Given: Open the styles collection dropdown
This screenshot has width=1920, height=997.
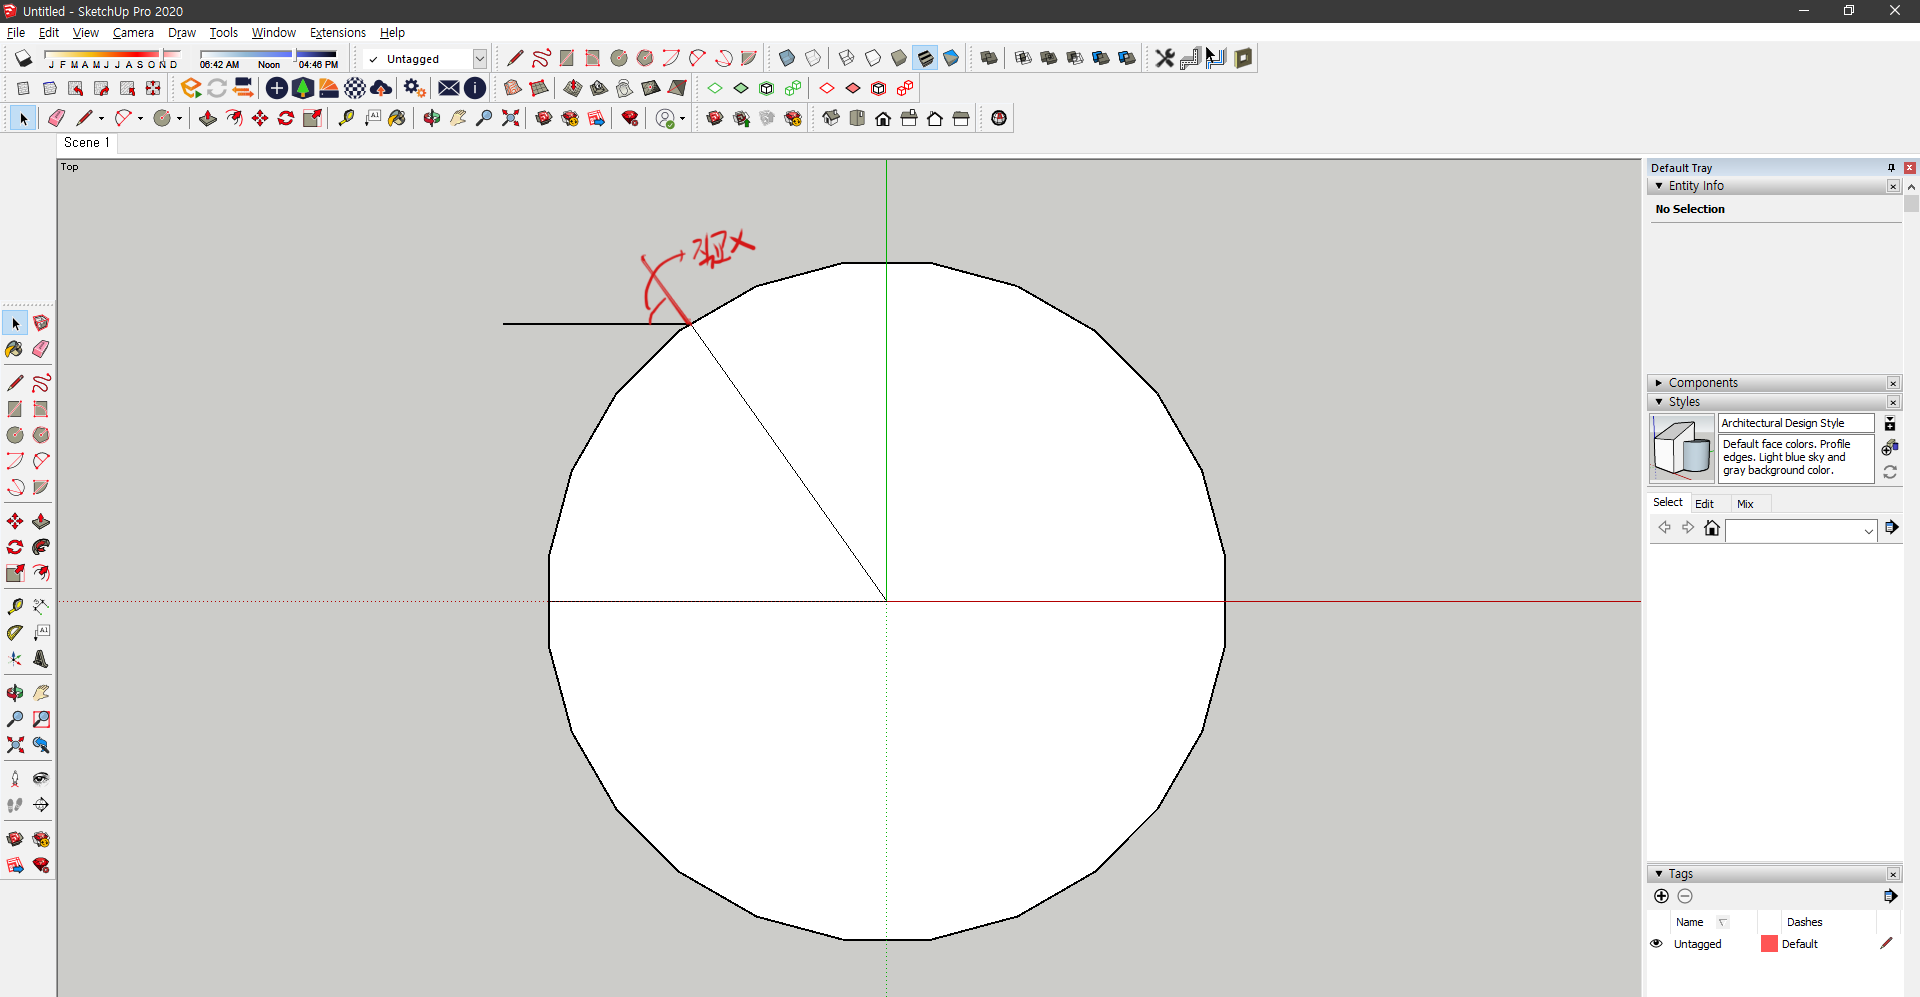Looking at the screenshot, I should click(x=1868, y=531).
